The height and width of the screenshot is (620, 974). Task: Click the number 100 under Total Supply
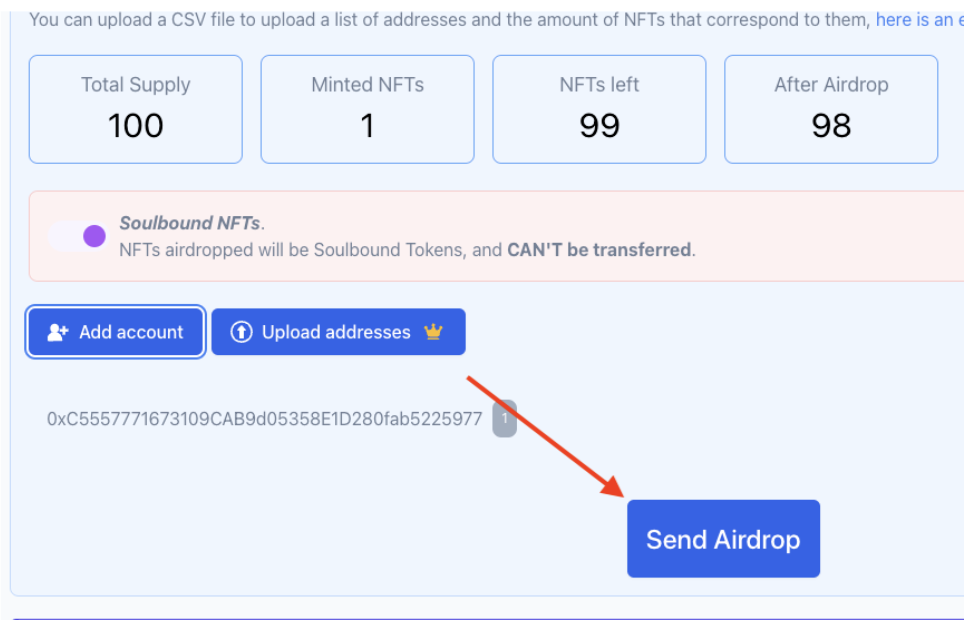[135, 125]
